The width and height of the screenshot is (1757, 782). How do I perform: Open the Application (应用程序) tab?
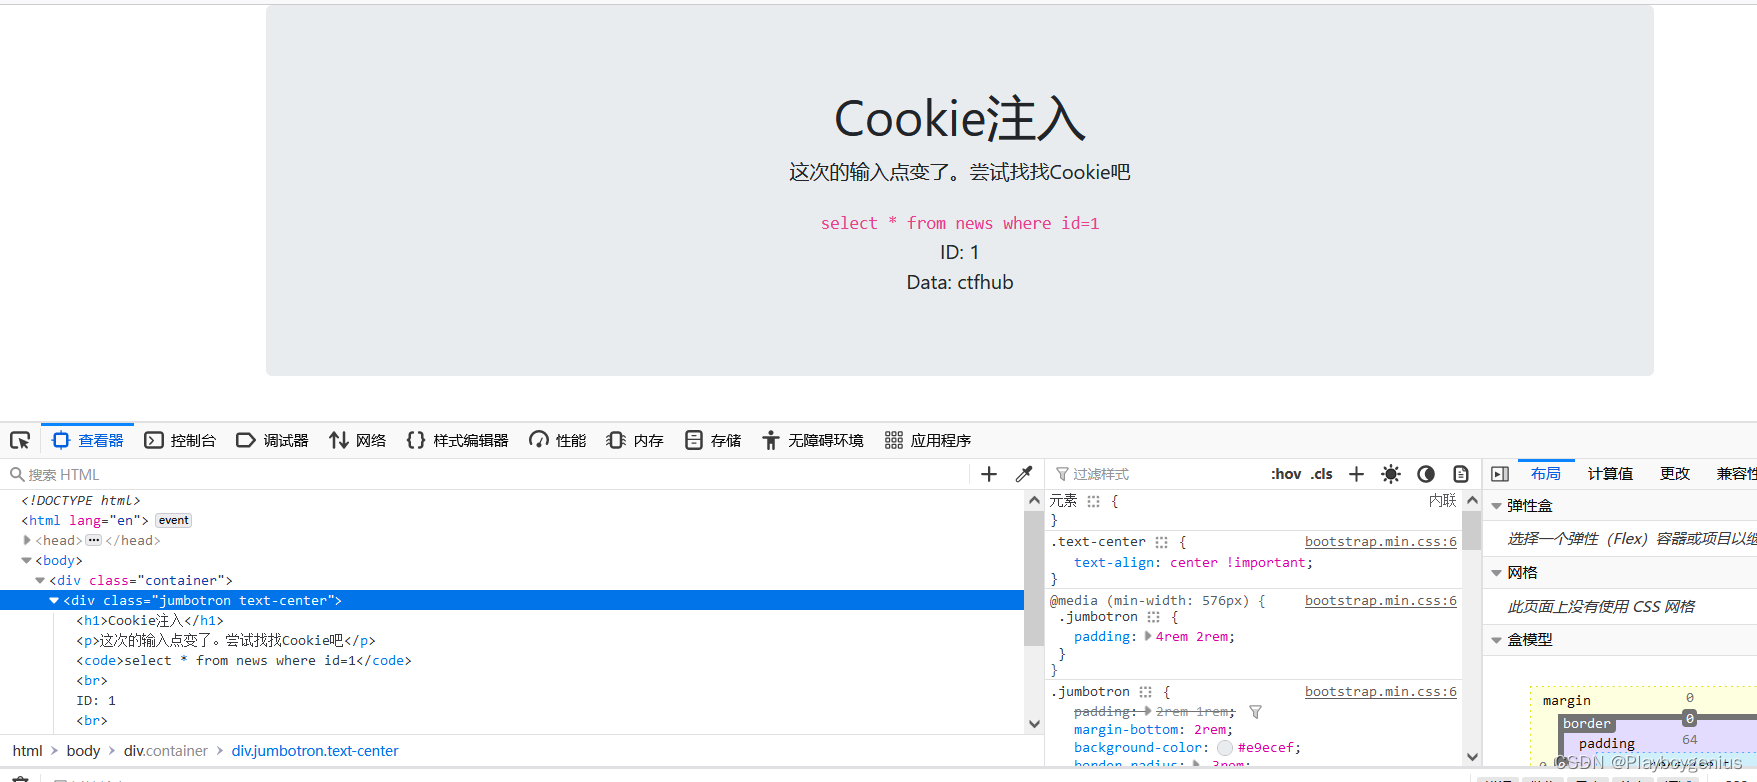pyautogui.click(x=928, y=440)
